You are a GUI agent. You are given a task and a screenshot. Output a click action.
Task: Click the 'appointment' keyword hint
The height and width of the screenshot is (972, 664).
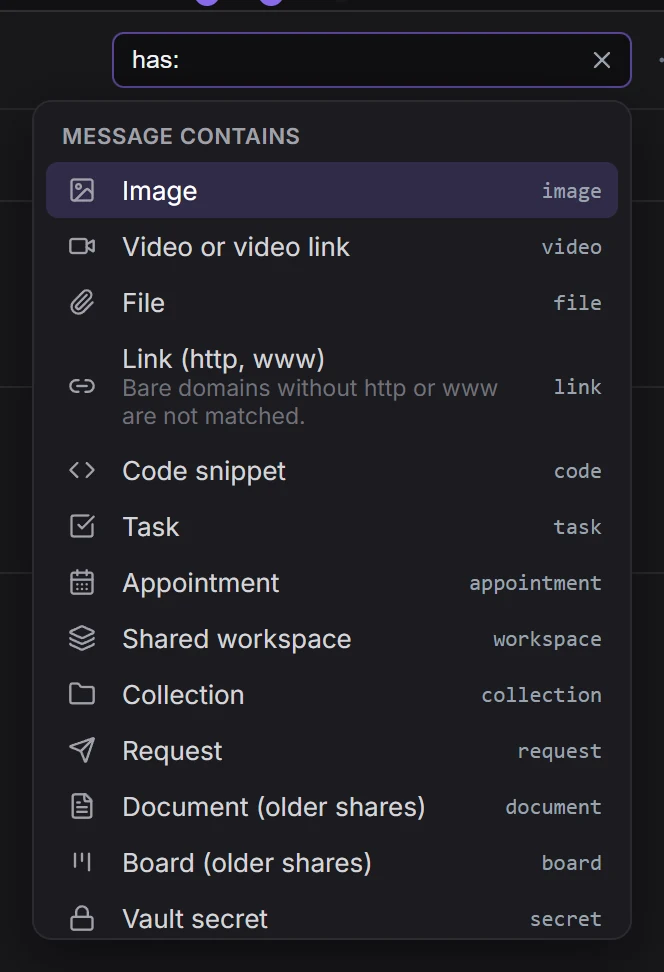pos(535,583)
